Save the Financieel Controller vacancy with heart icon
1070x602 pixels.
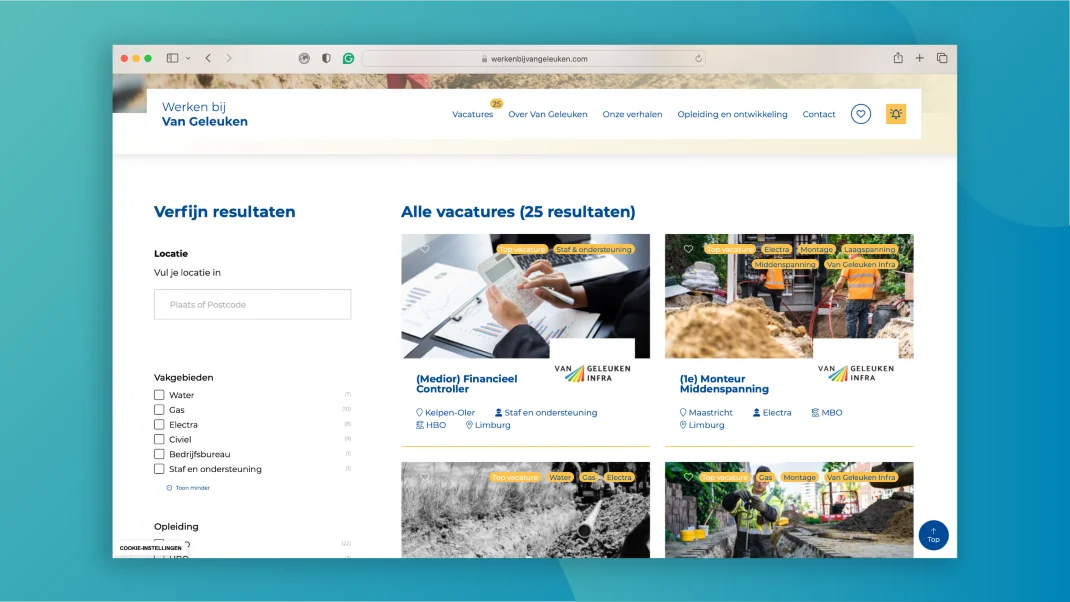tap(424, 249)
